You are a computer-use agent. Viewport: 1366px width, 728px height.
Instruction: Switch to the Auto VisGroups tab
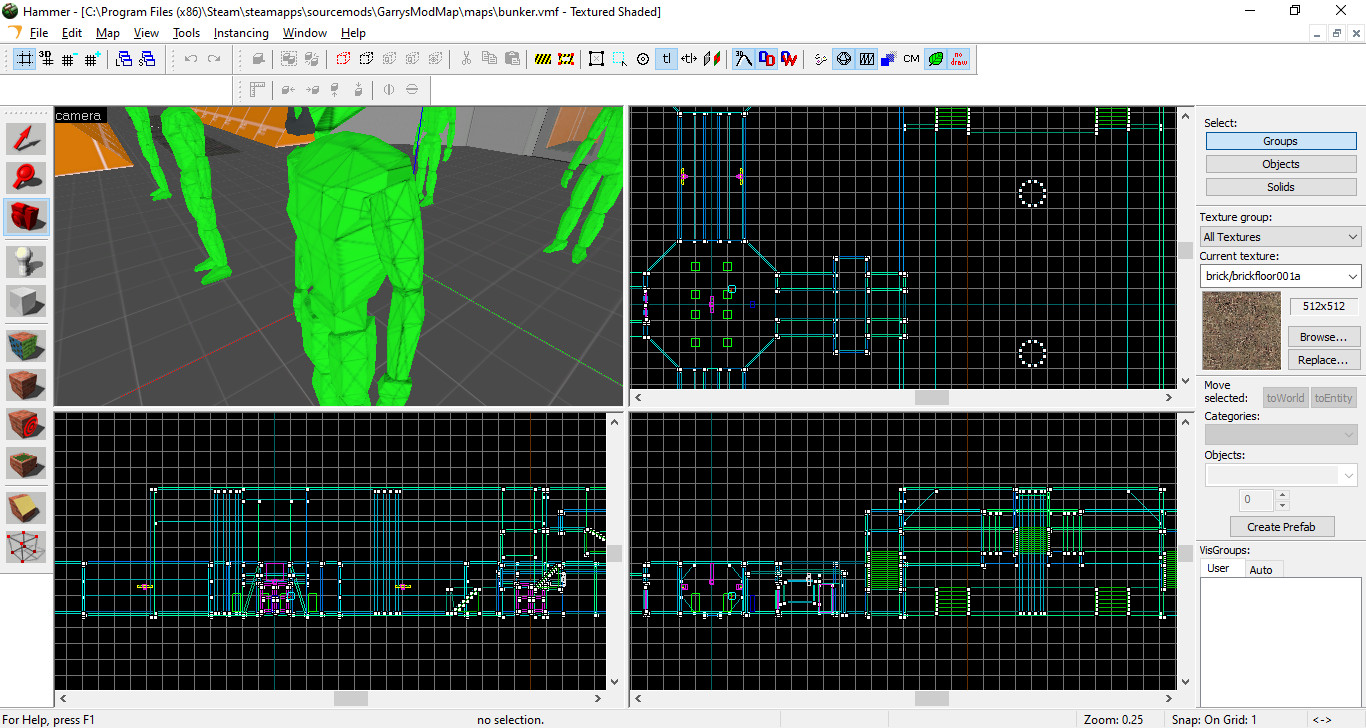[1261, 569]
